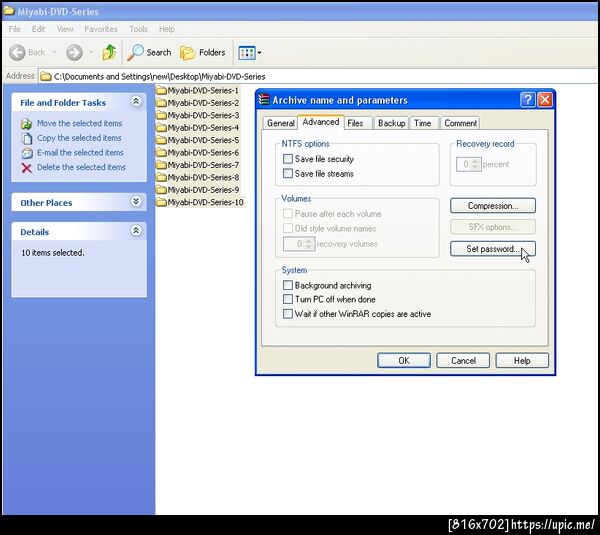Select the Miyabi-DVD-Series-6 folder icon

pos(161,153)
